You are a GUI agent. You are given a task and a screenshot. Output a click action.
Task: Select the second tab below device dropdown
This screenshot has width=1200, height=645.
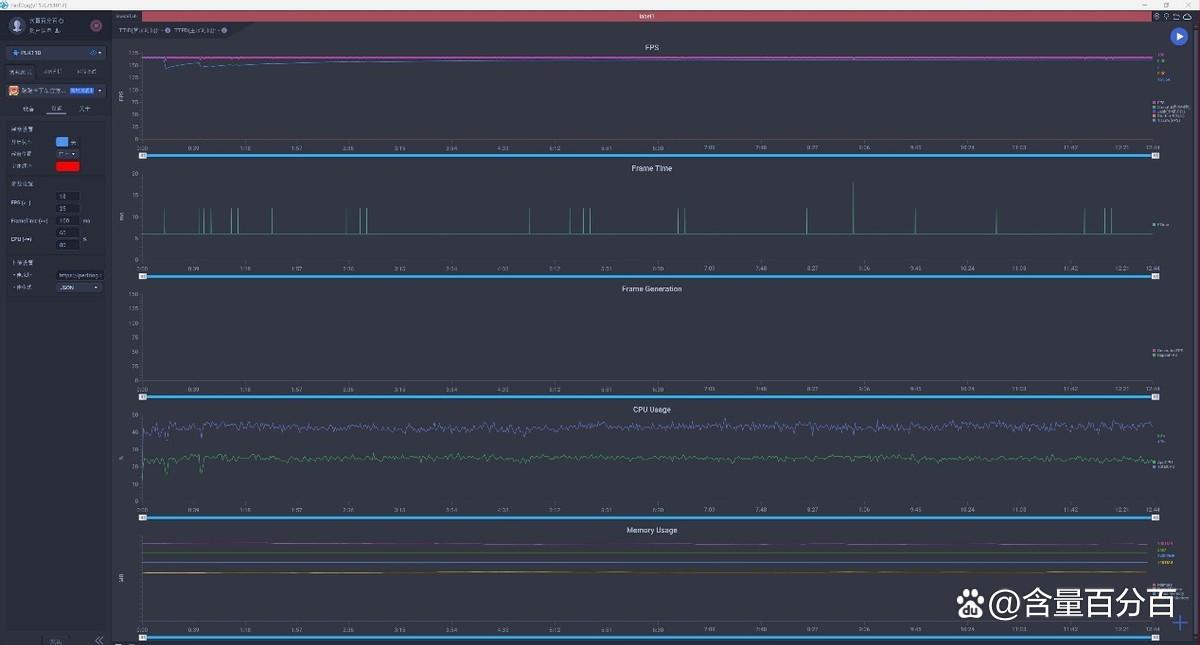coord(53,72)
